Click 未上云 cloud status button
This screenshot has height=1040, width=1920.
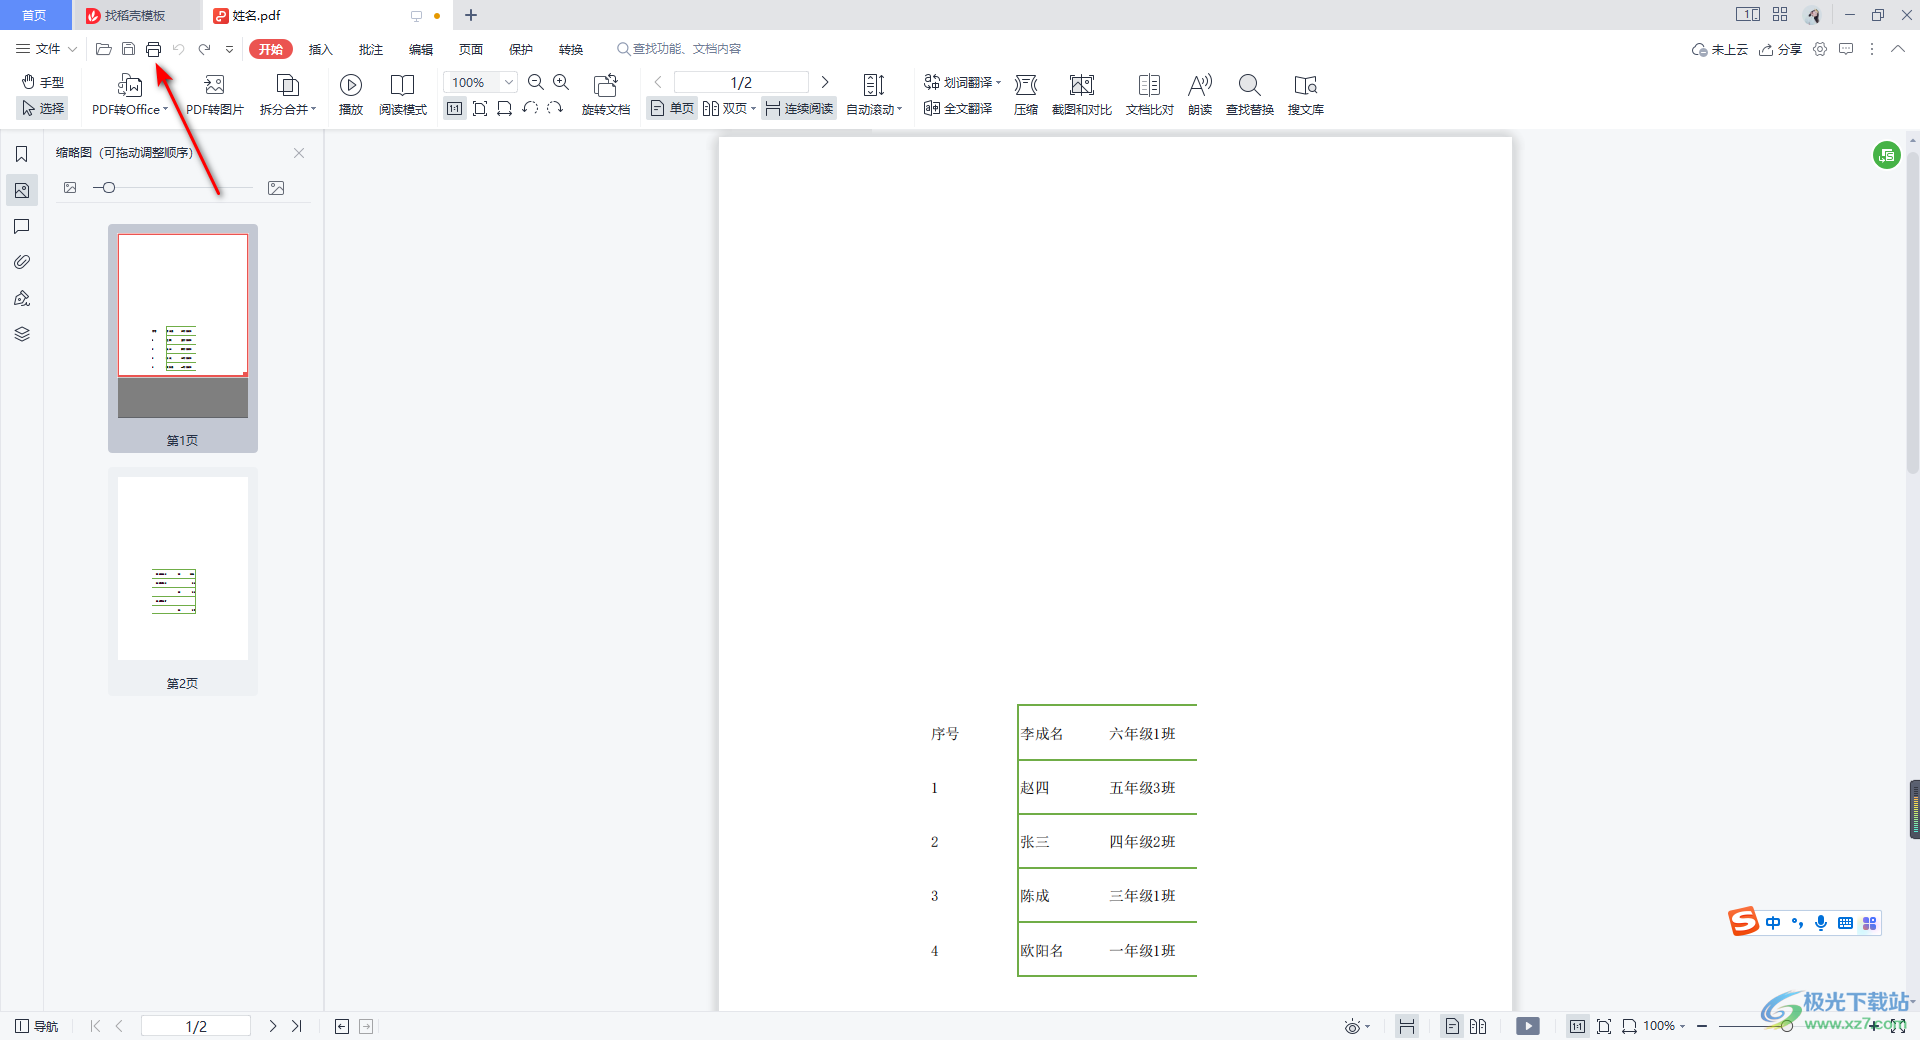[x=1719, y=49]
